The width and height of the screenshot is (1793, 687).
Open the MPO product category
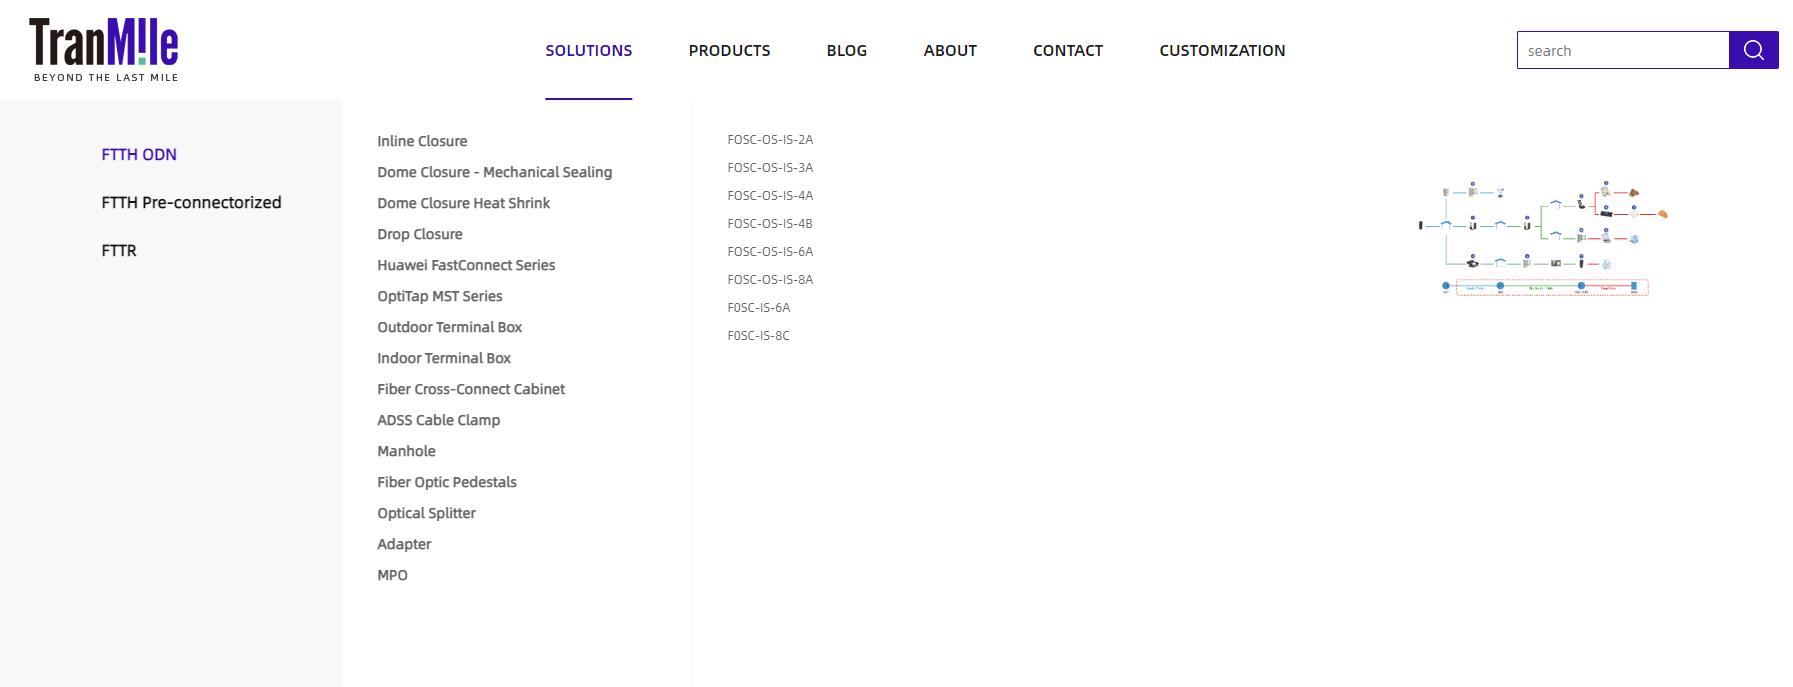pos(392,575)
